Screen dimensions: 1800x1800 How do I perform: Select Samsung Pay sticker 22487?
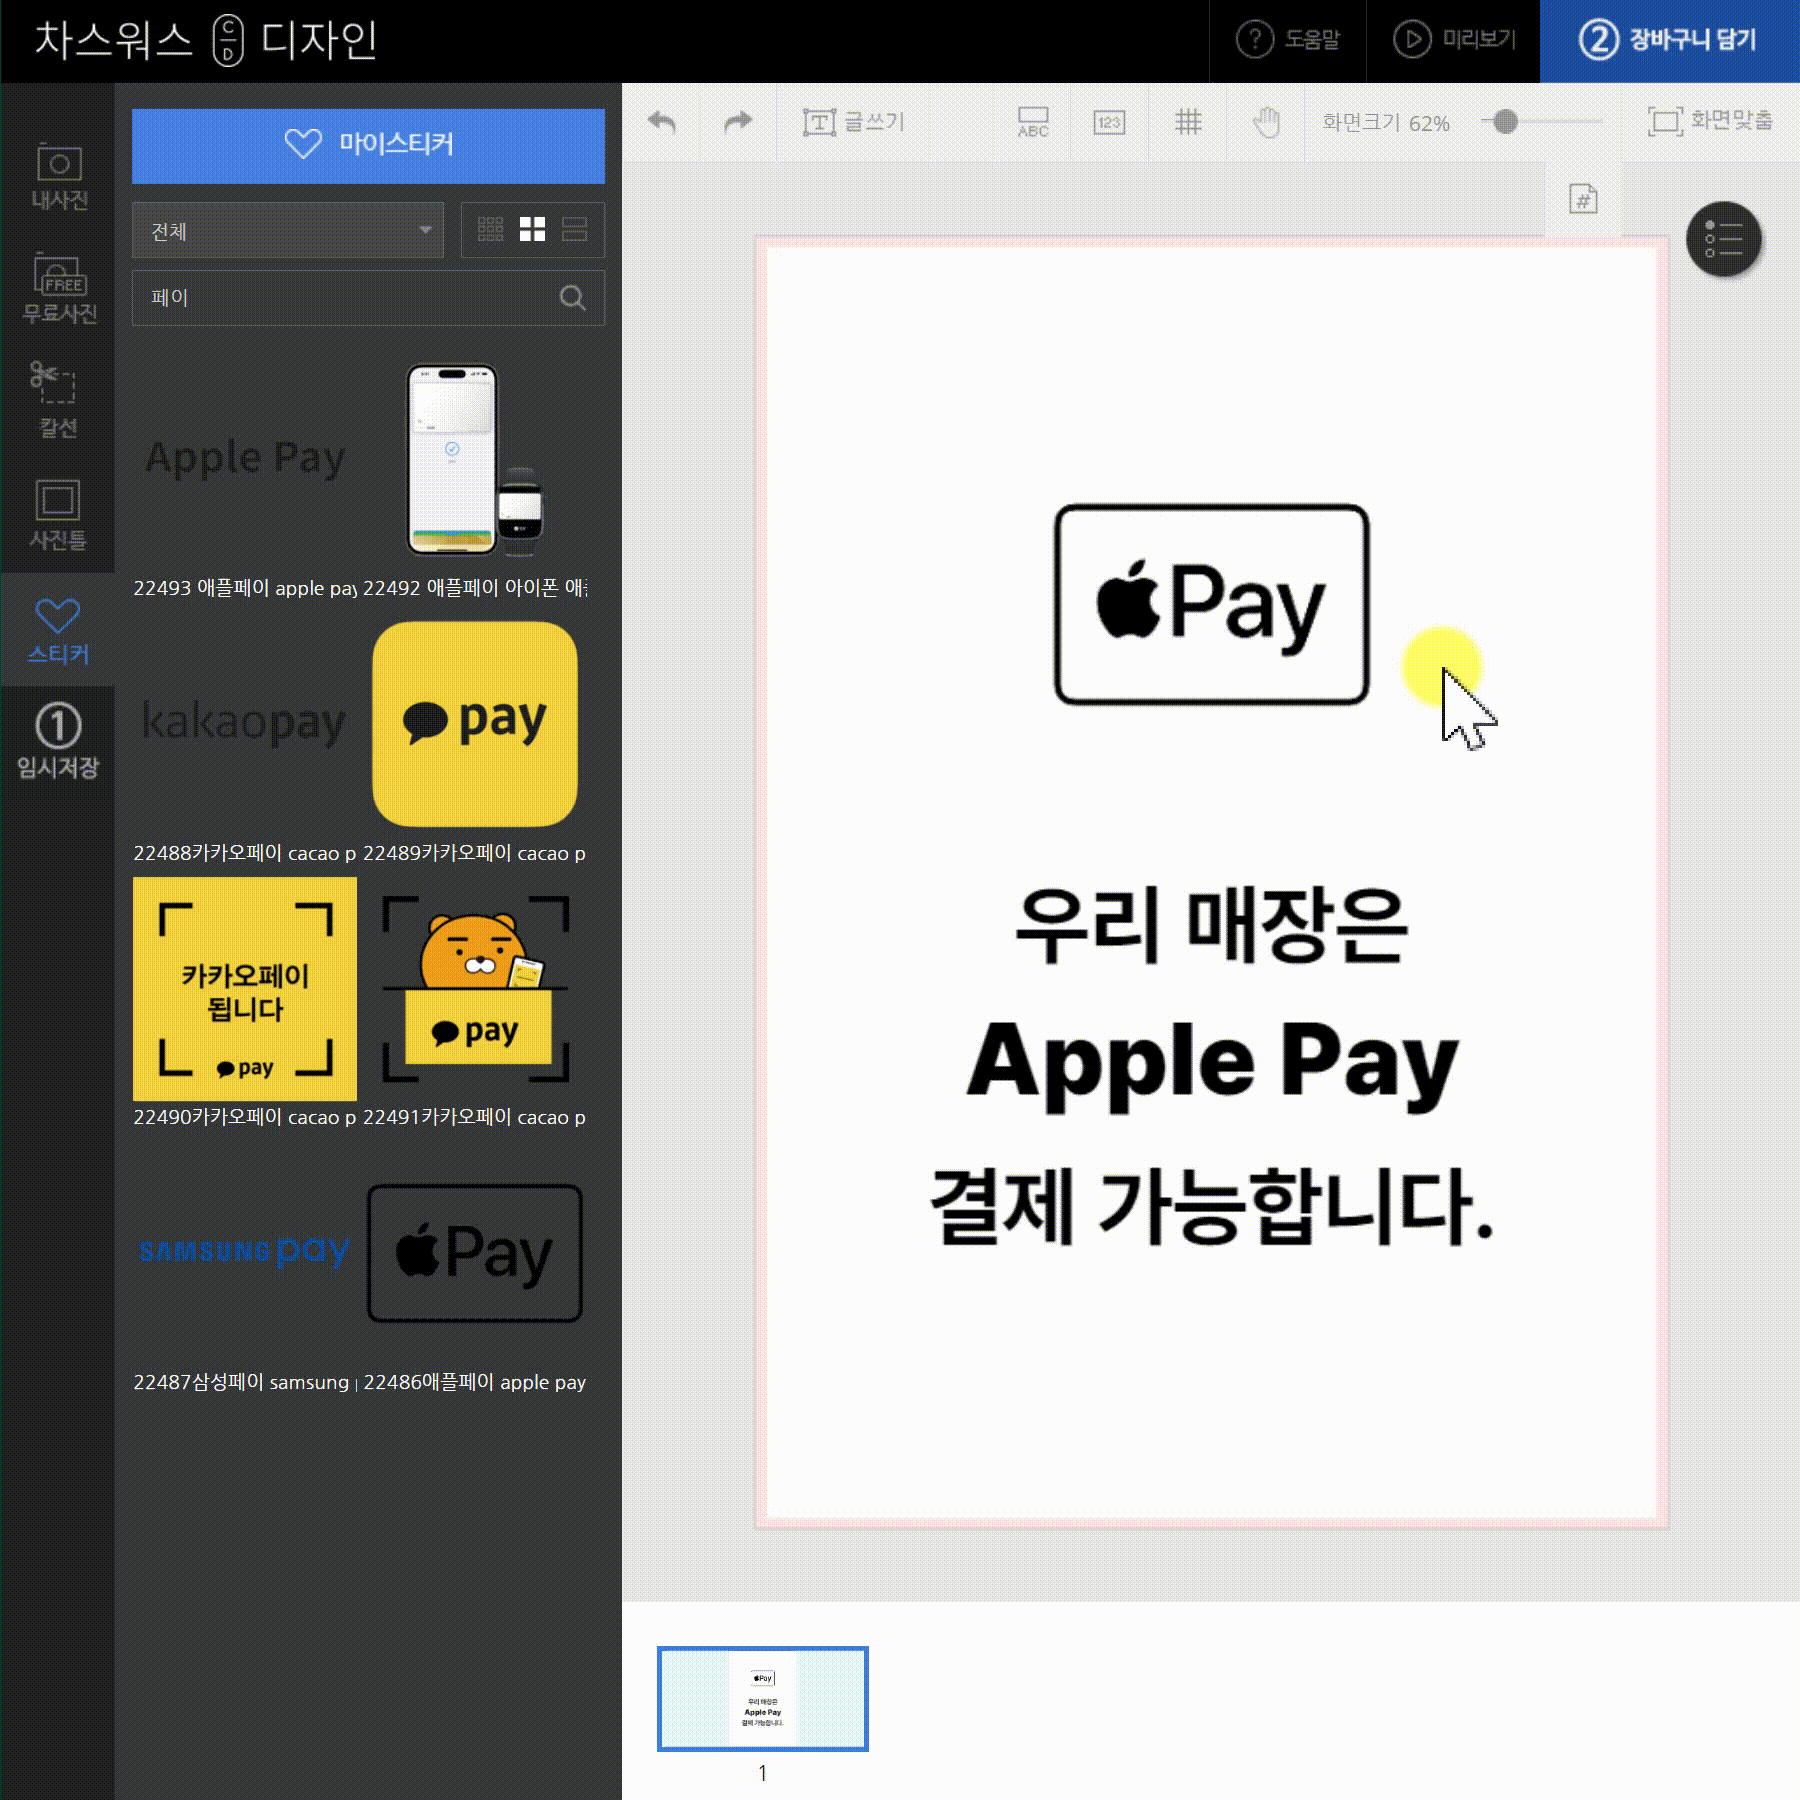[245, 1252]
